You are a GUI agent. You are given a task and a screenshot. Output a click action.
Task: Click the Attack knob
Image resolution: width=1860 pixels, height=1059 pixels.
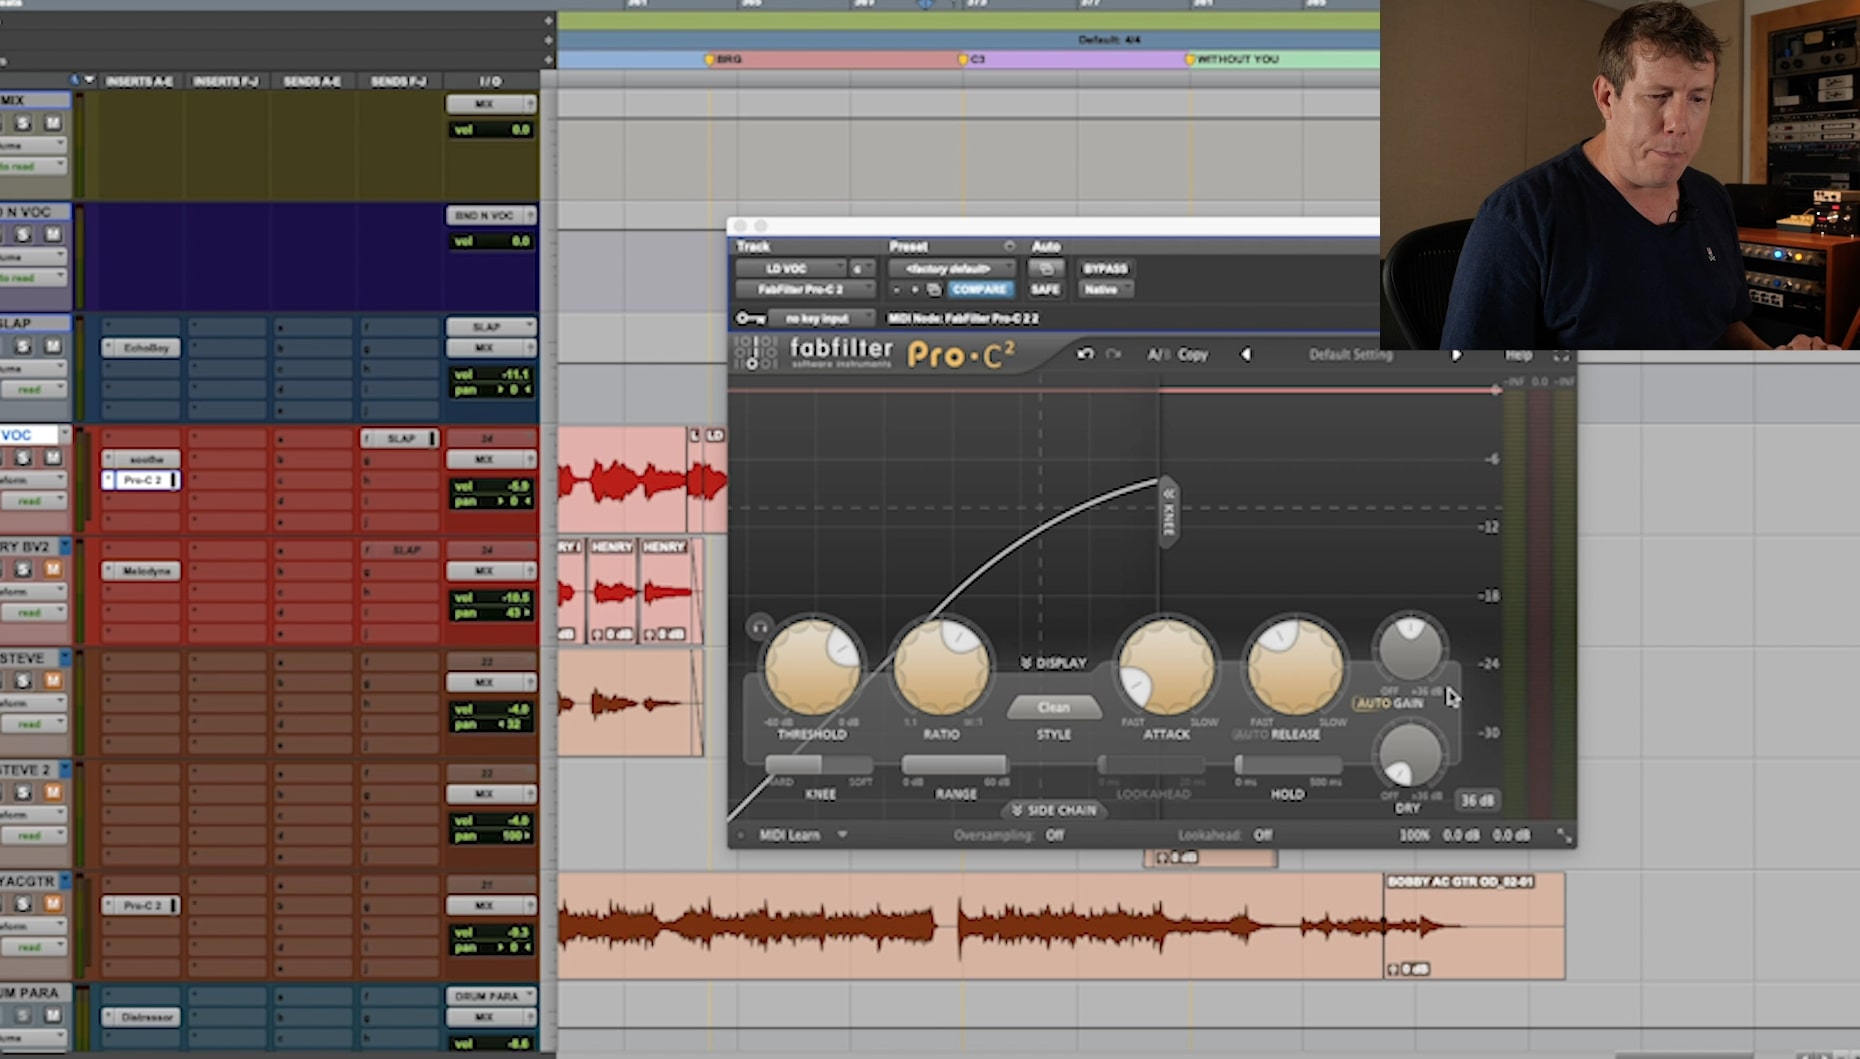pyautogui.click(x=1166, y=668)
